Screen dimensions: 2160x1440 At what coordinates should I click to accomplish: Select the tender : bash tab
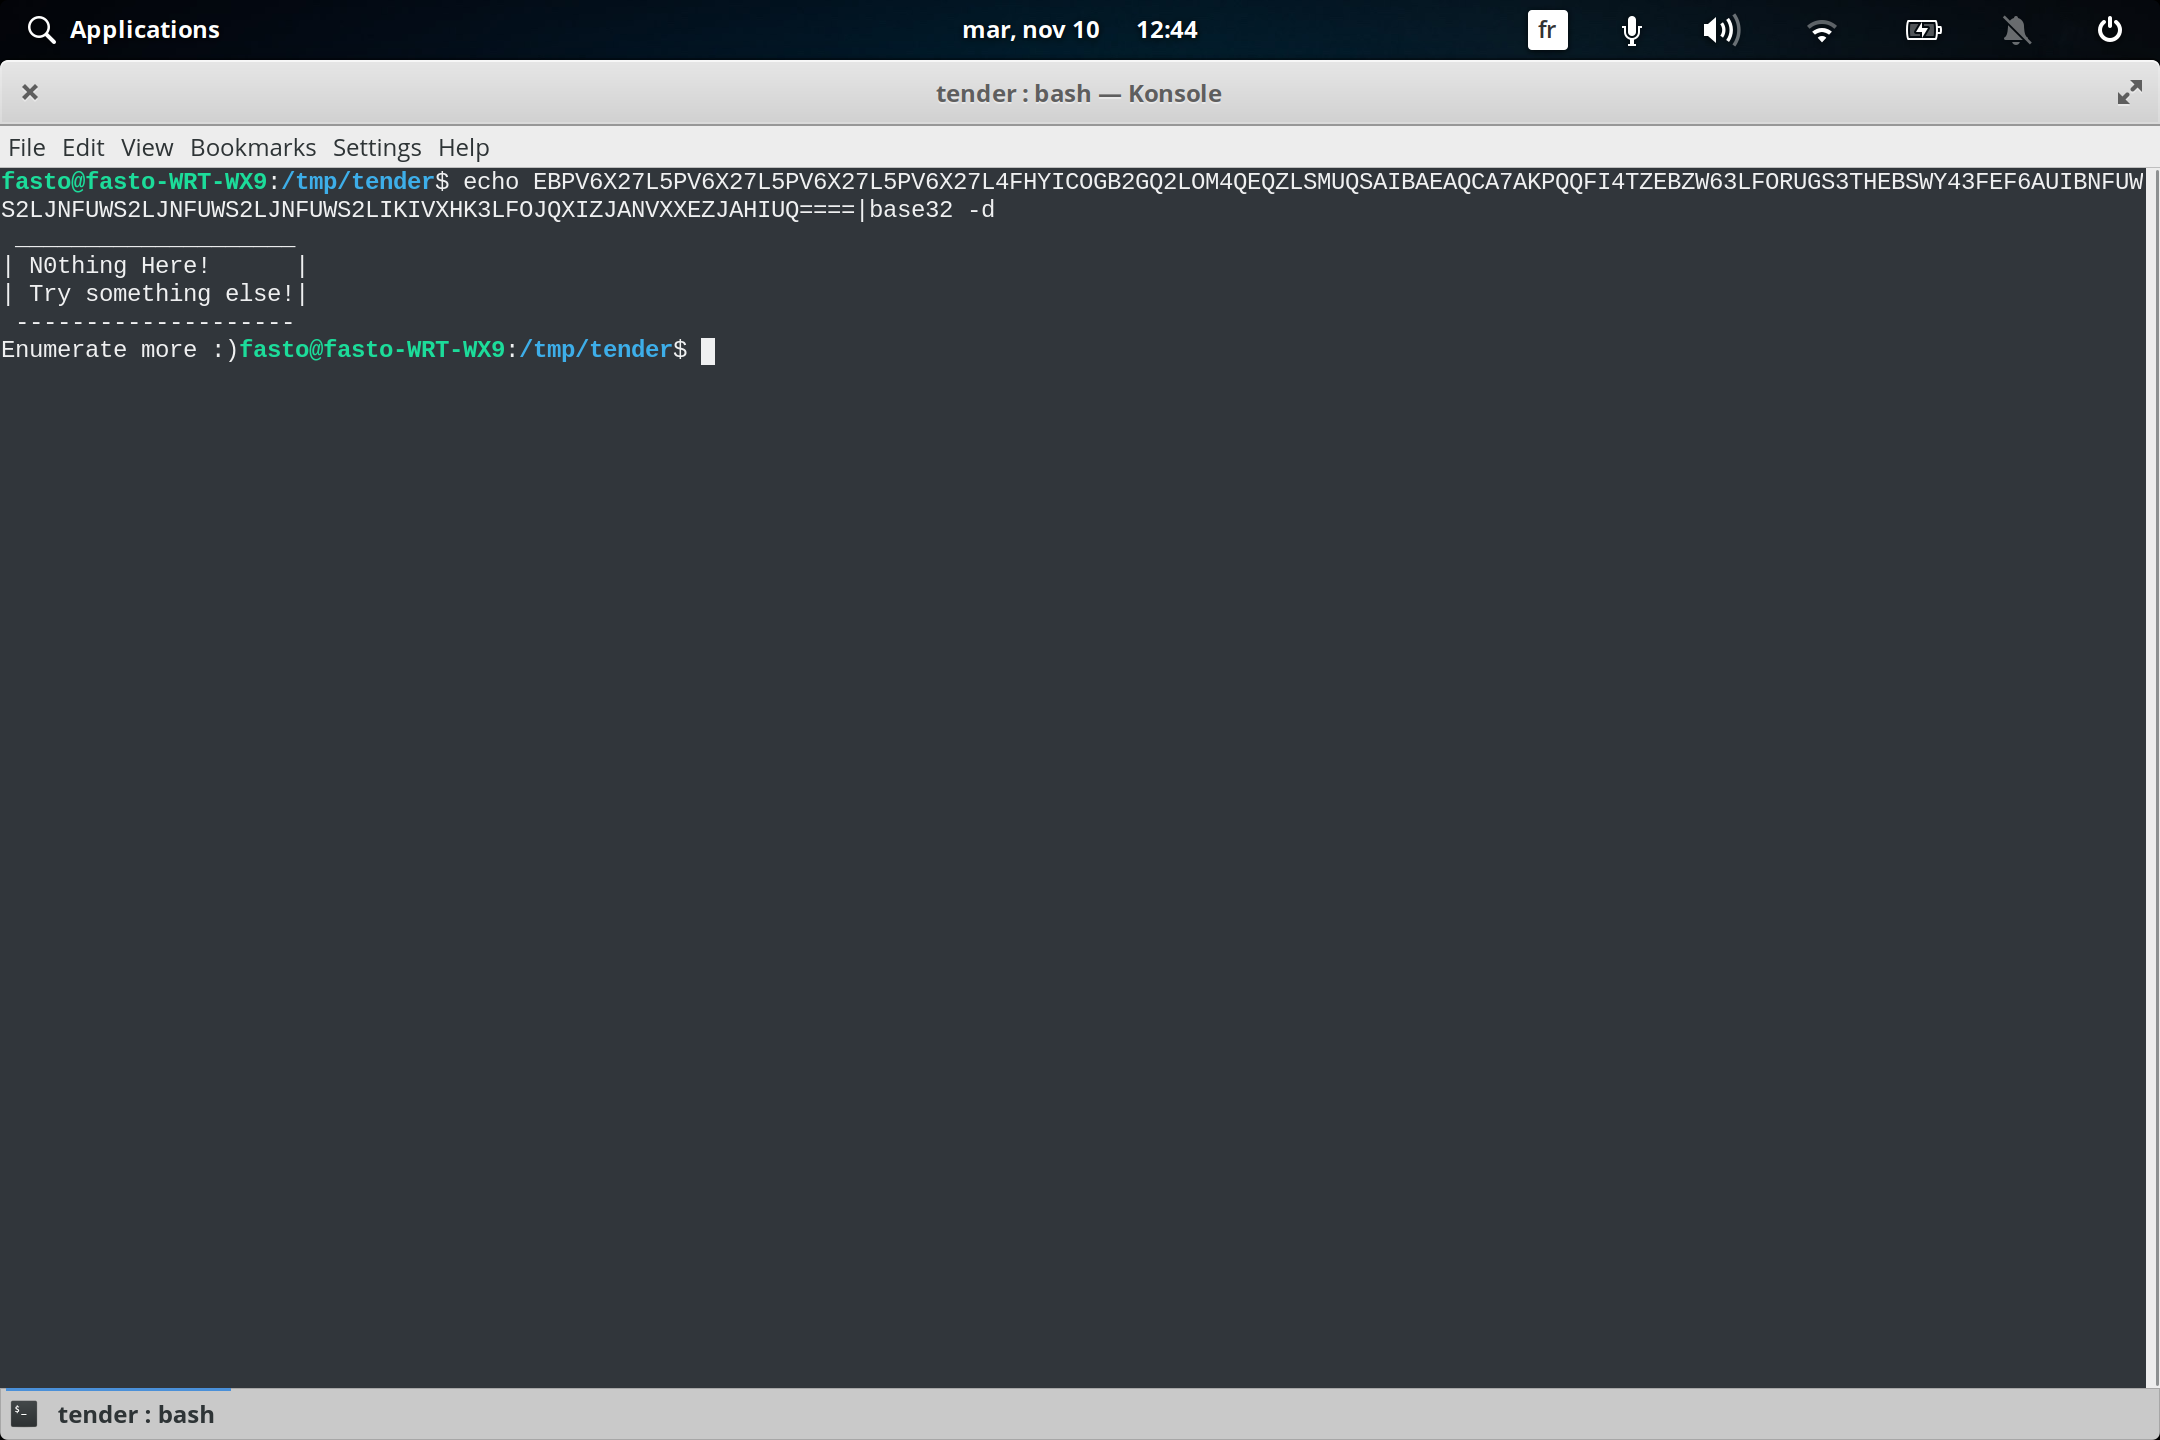[x=137, y=1414]
